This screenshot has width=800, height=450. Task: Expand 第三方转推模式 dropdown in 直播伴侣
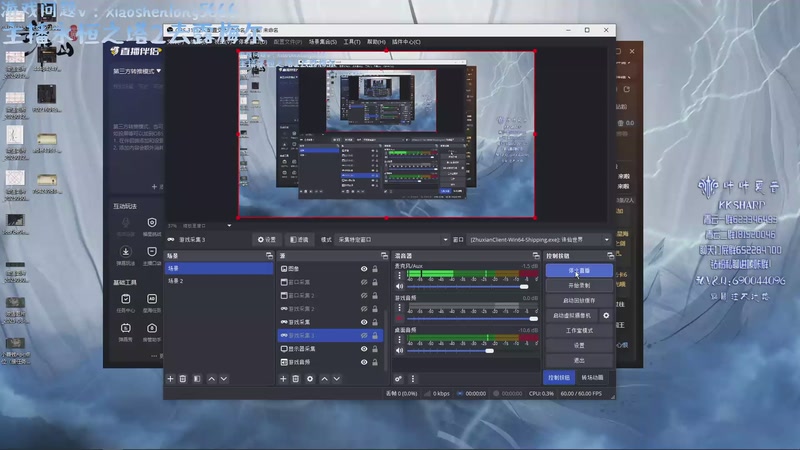[137, 71]
